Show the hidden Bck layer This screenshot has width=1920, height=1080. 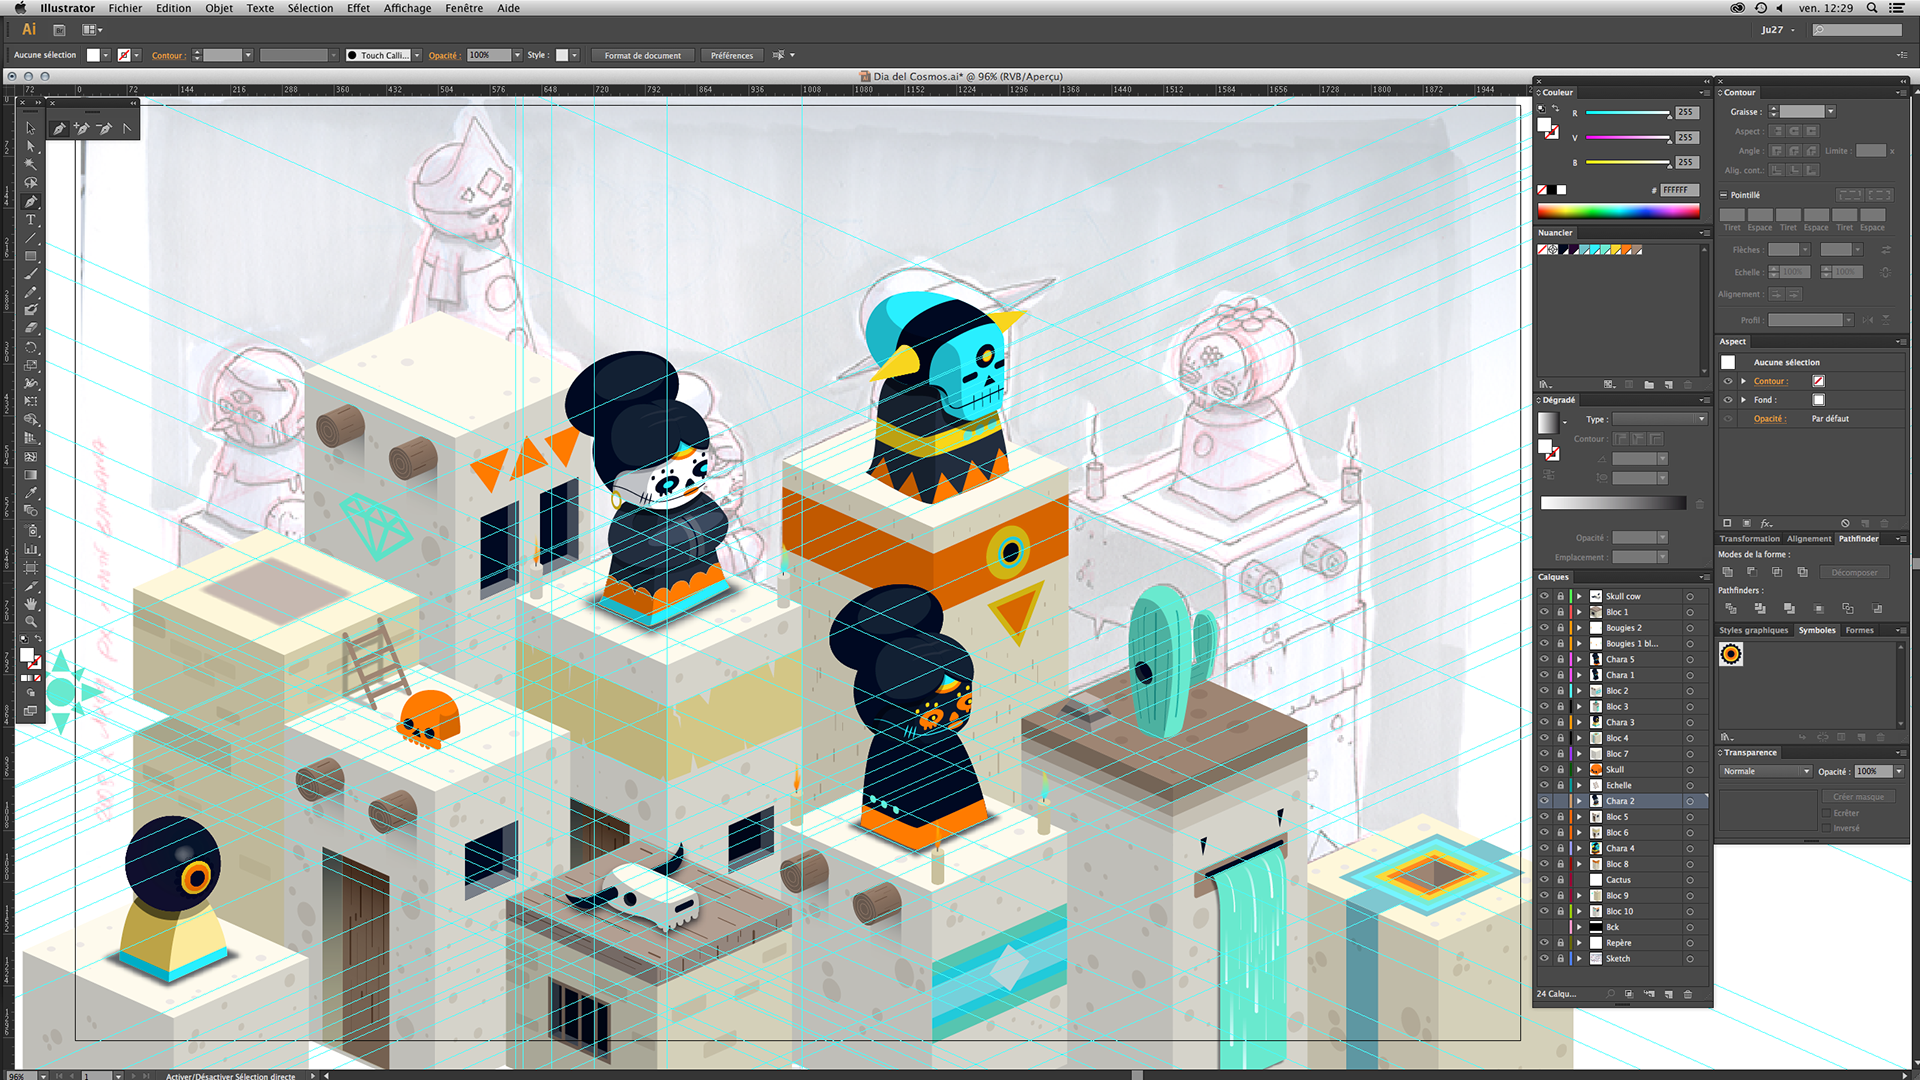1544,927
